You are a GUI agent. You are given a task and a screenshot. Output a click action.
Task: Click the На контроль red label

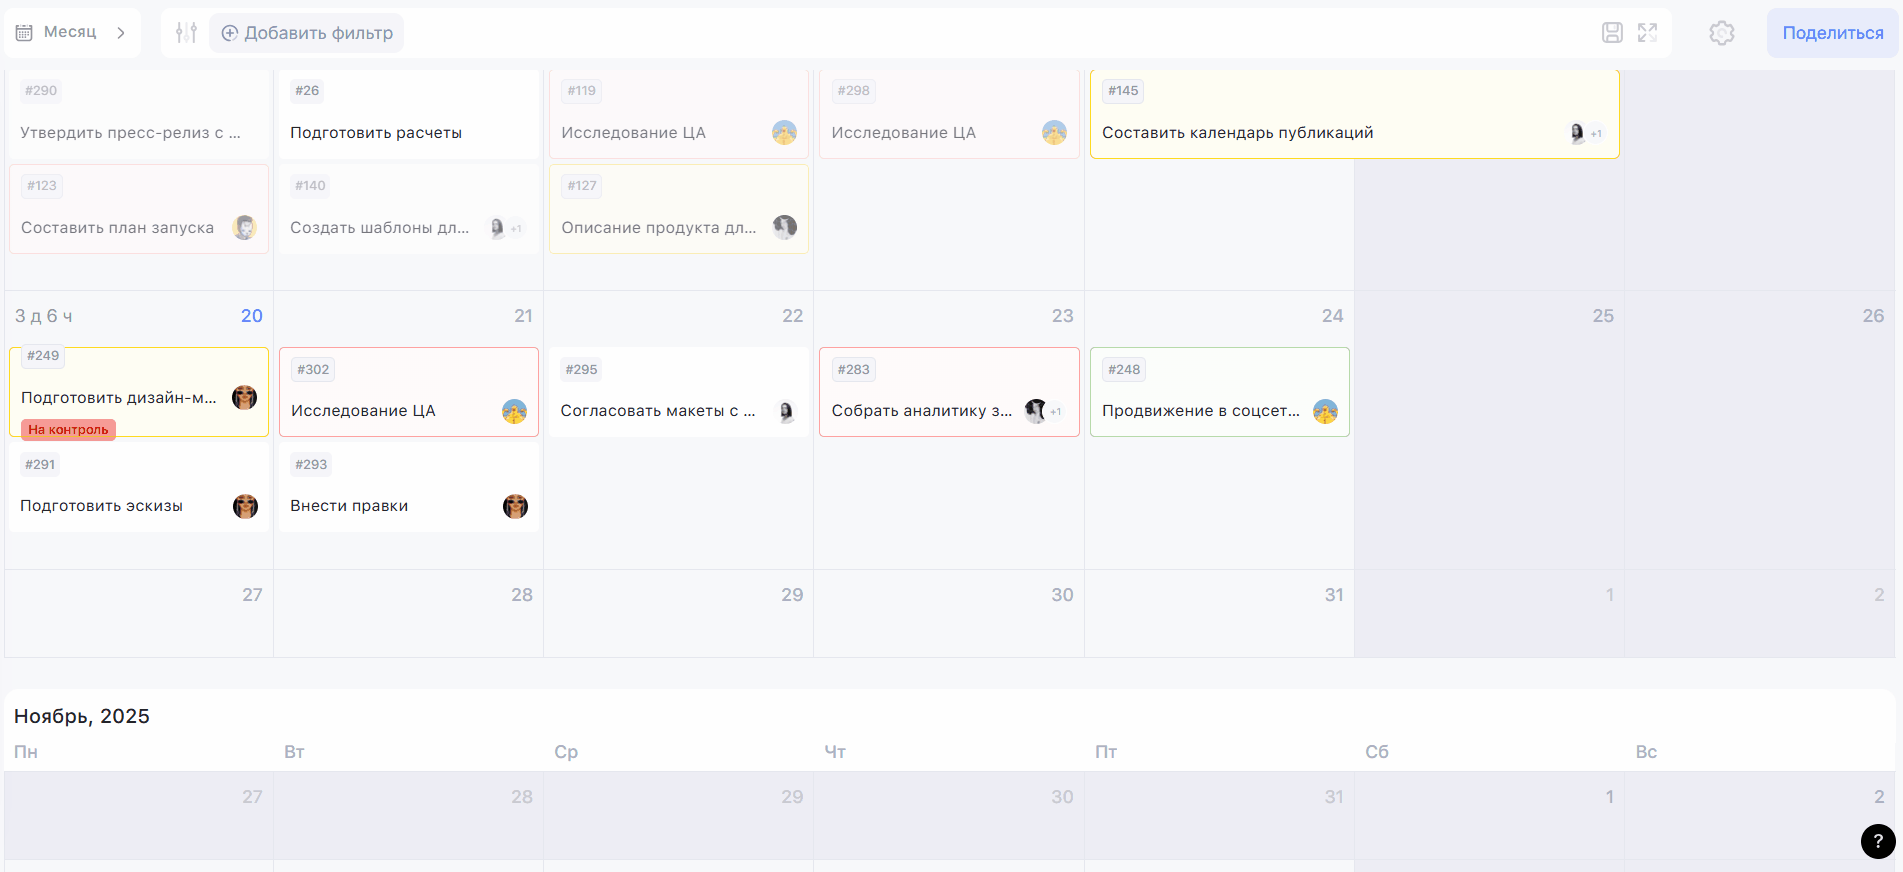(x=68, y=430)
